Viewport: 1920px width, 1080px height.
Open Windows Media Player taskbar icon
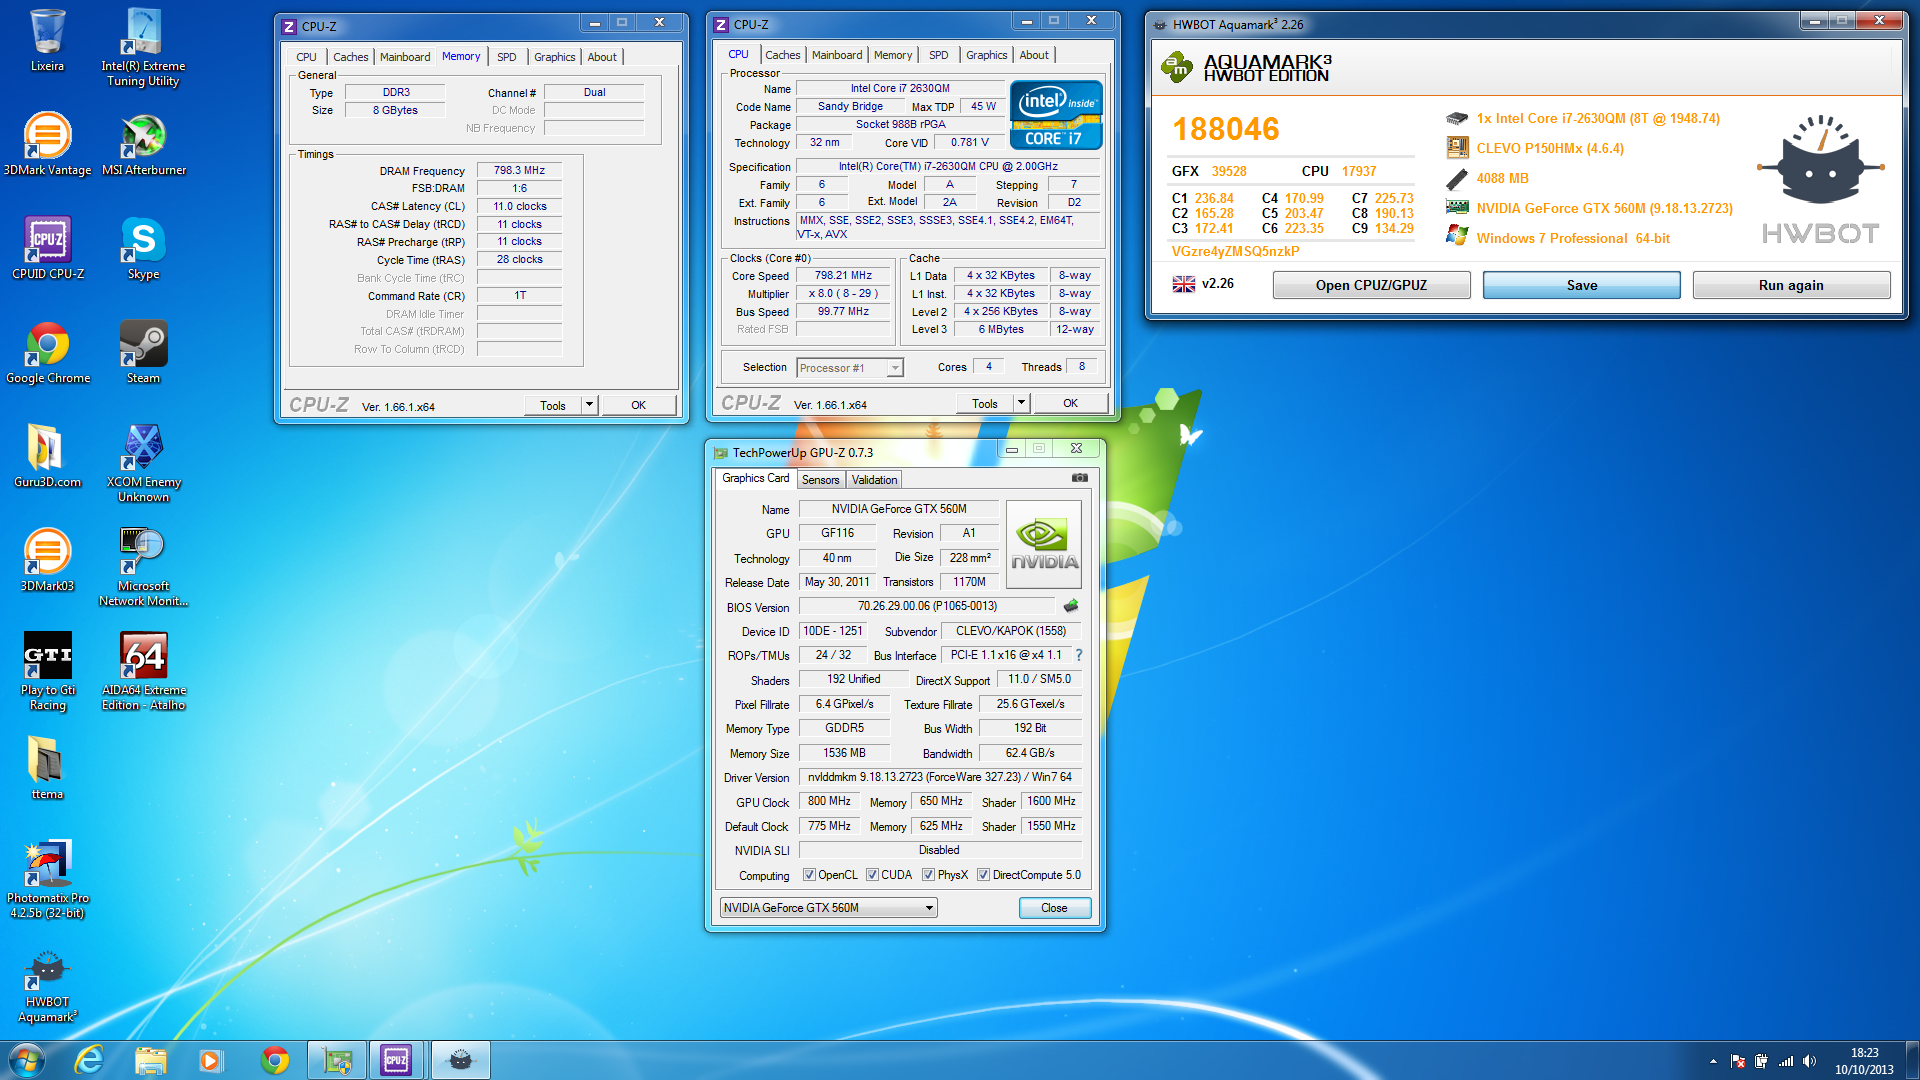point(210,1060)
